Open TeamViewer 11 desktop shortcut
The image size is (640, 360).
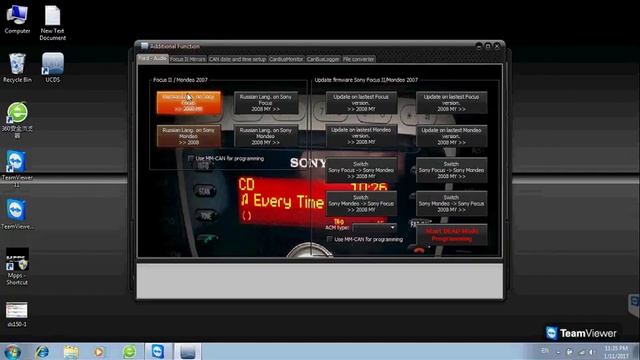point(17,169)
